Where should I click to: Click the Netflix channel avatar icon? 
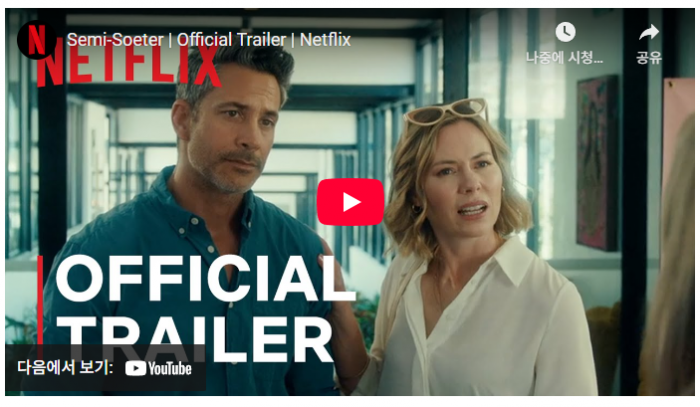(37, 39)
